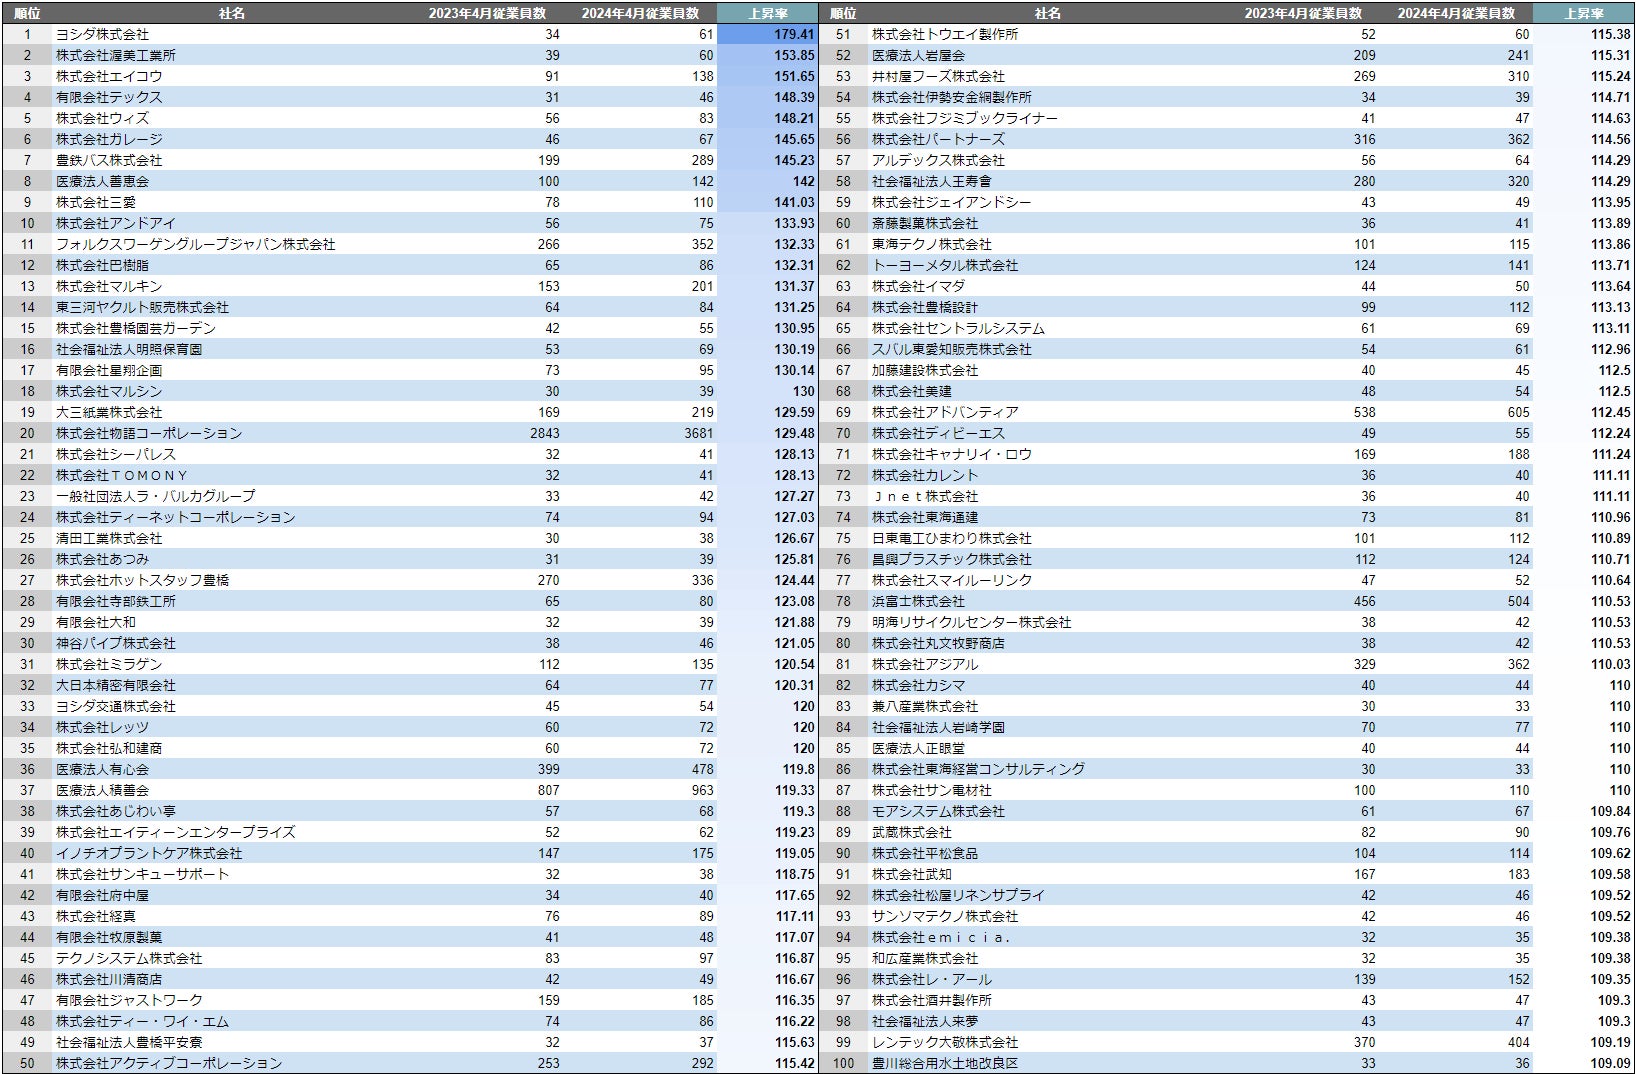Select the 一般社団法人ラ・バルカグループ cell
The width and height of the screenshot is (1636, 1074).
click(x=156, y=496)
